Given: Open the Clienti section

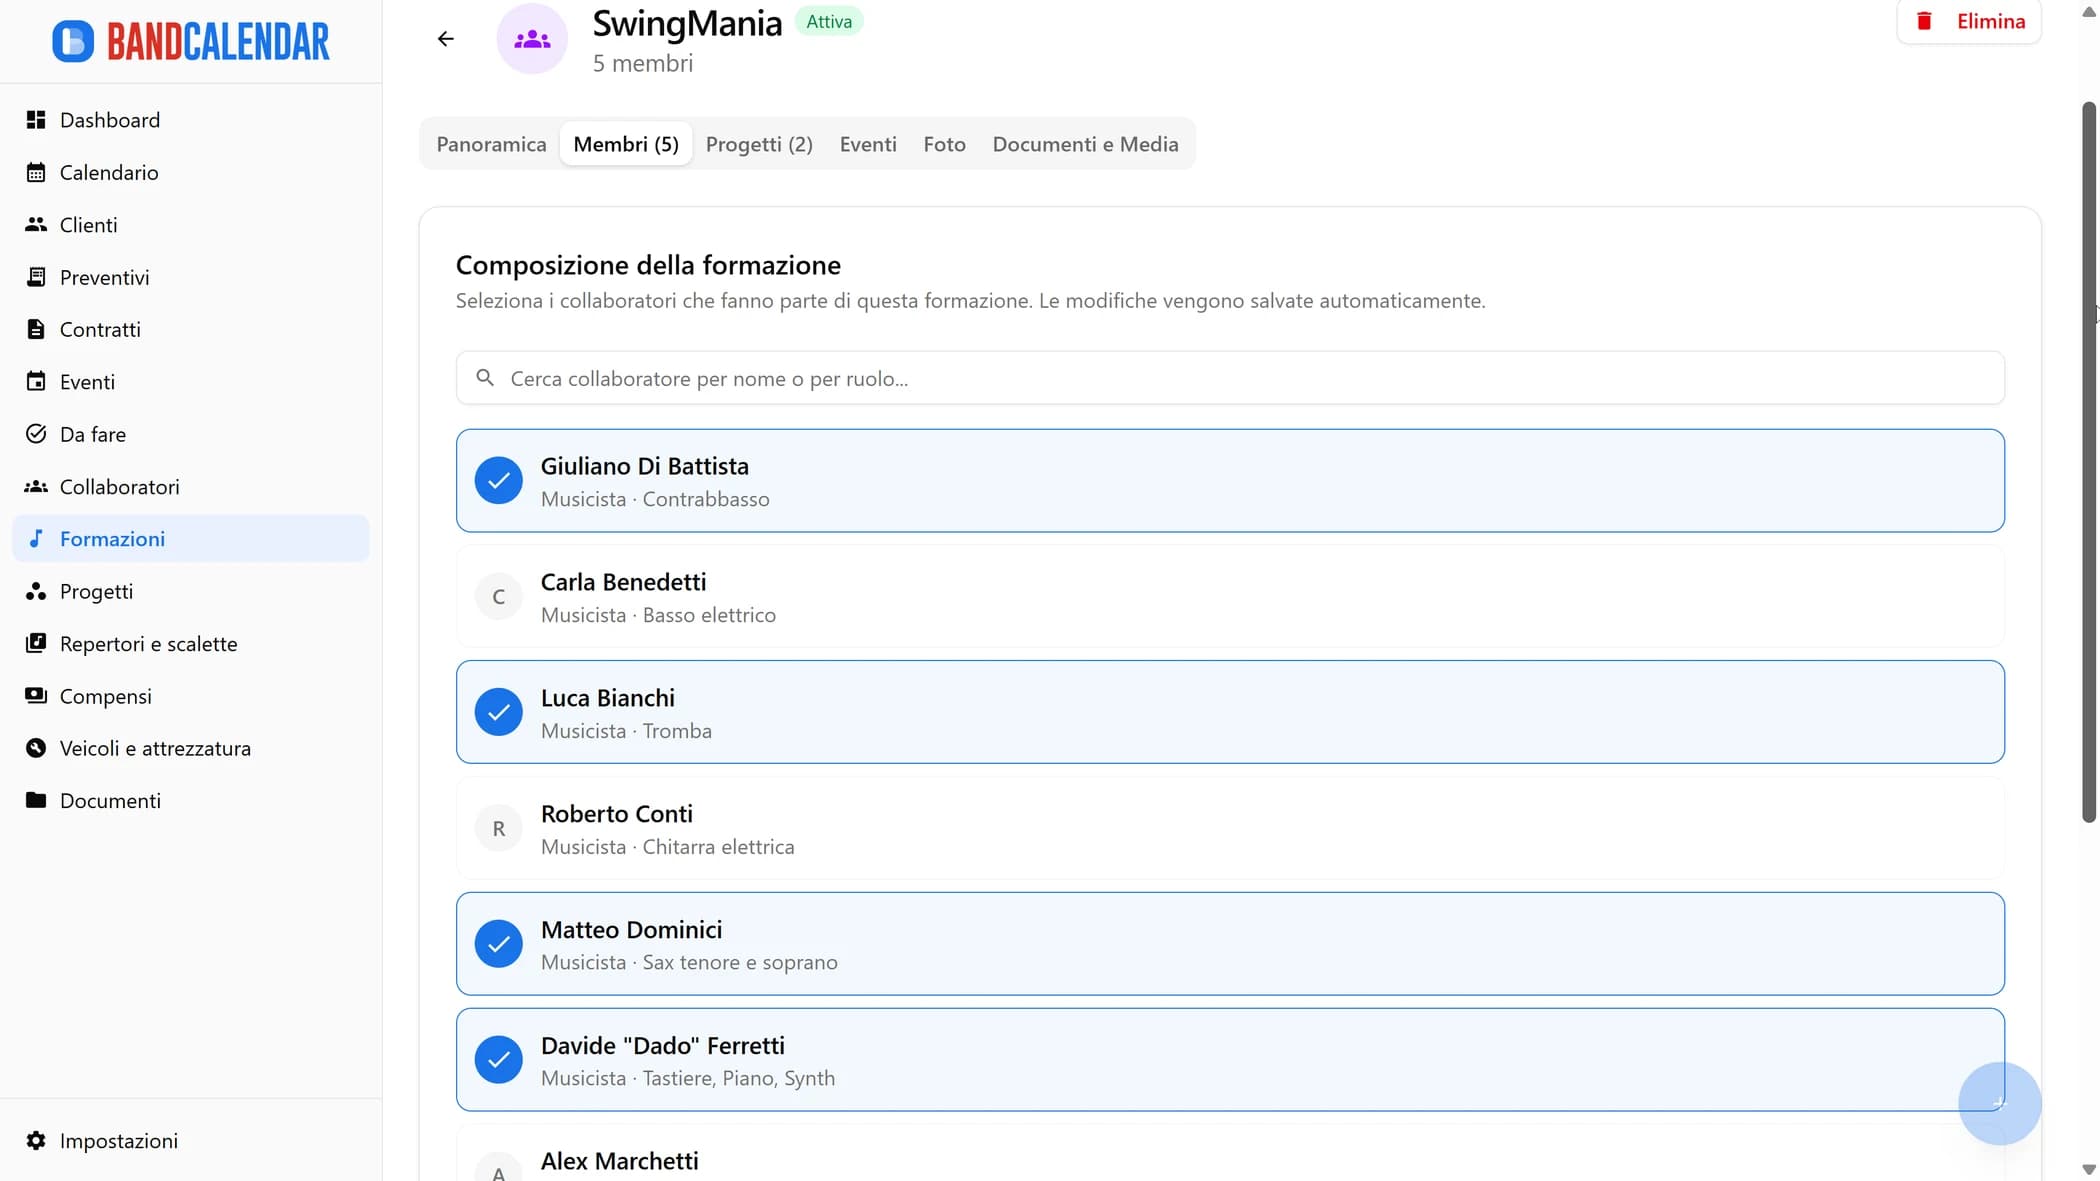Looking at the screenshot, I should pos(88,224).
